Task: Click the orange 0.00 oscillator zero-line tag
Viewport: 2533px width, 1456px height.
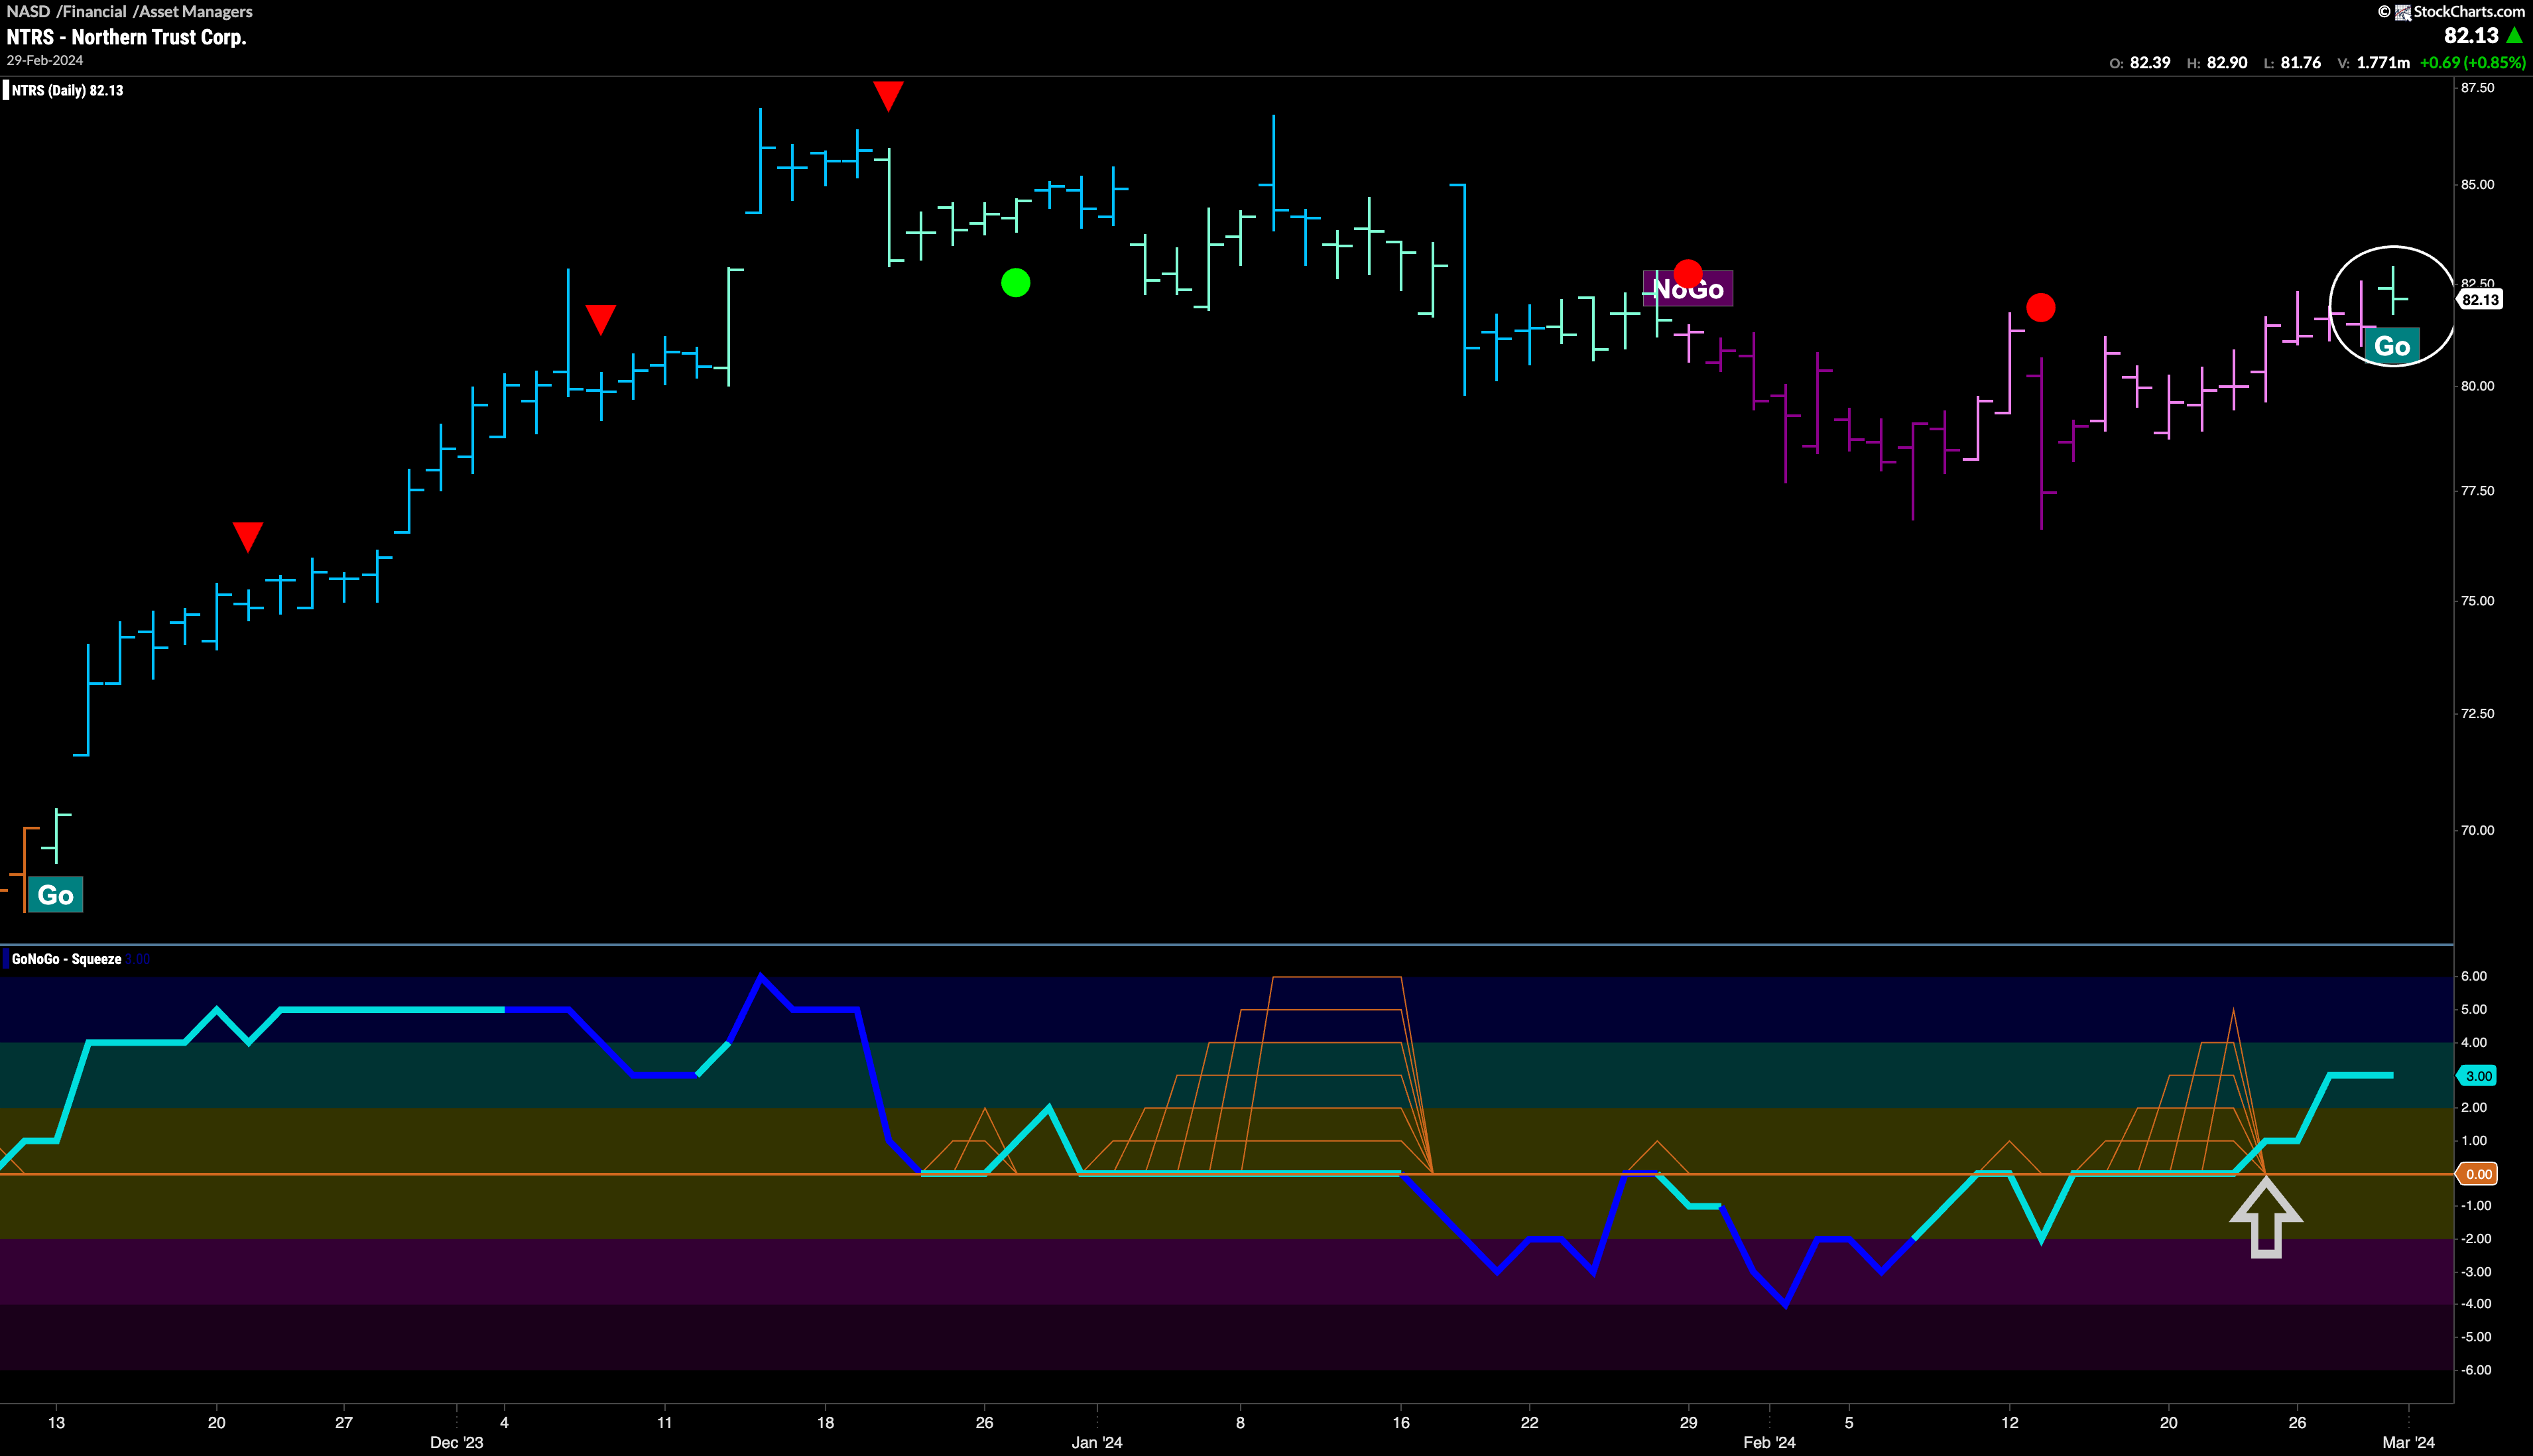Action: click(2478, 1174)
